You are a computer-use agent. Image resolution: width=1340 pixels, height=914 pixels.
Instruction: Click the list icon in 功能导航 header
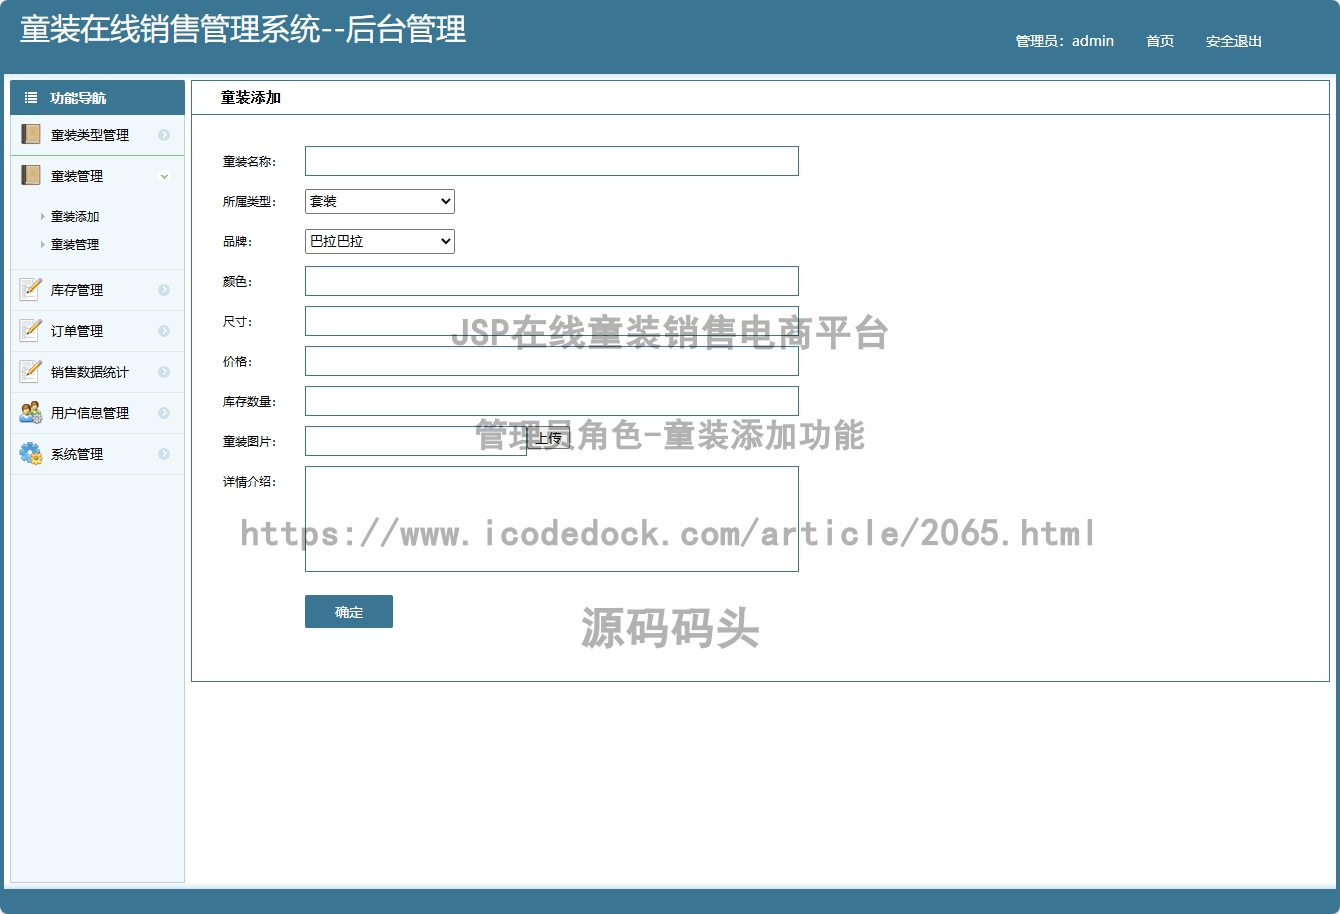31,98
